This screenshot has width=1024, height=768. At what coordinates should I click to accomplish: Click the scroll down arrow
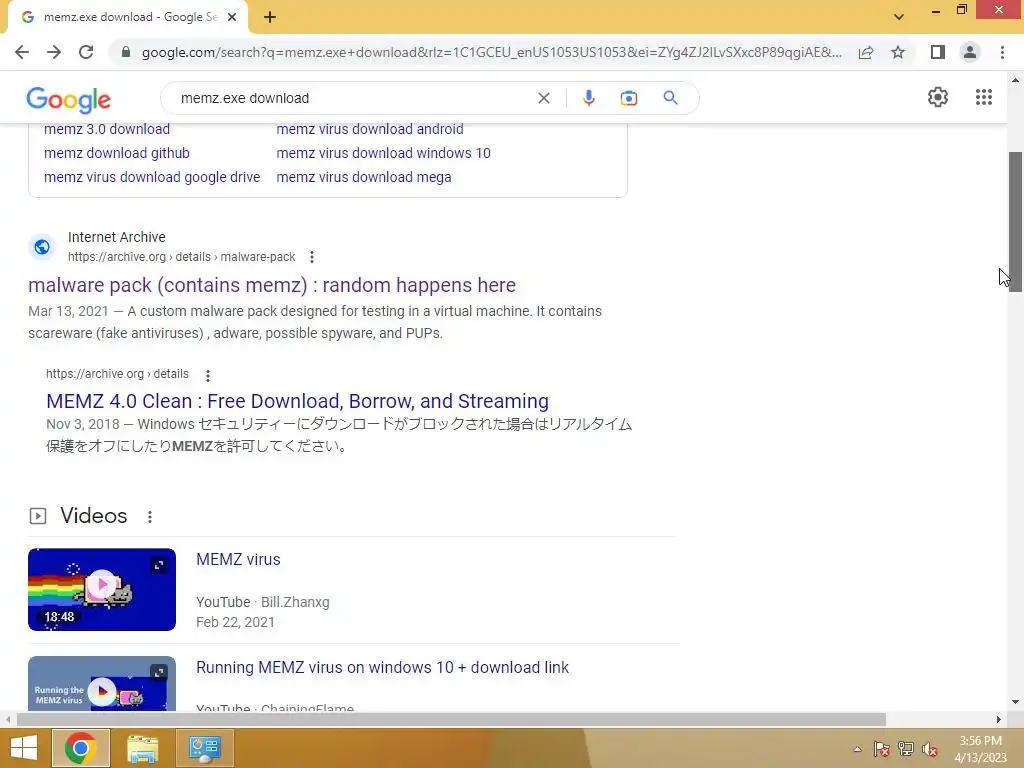point(1015,702)
